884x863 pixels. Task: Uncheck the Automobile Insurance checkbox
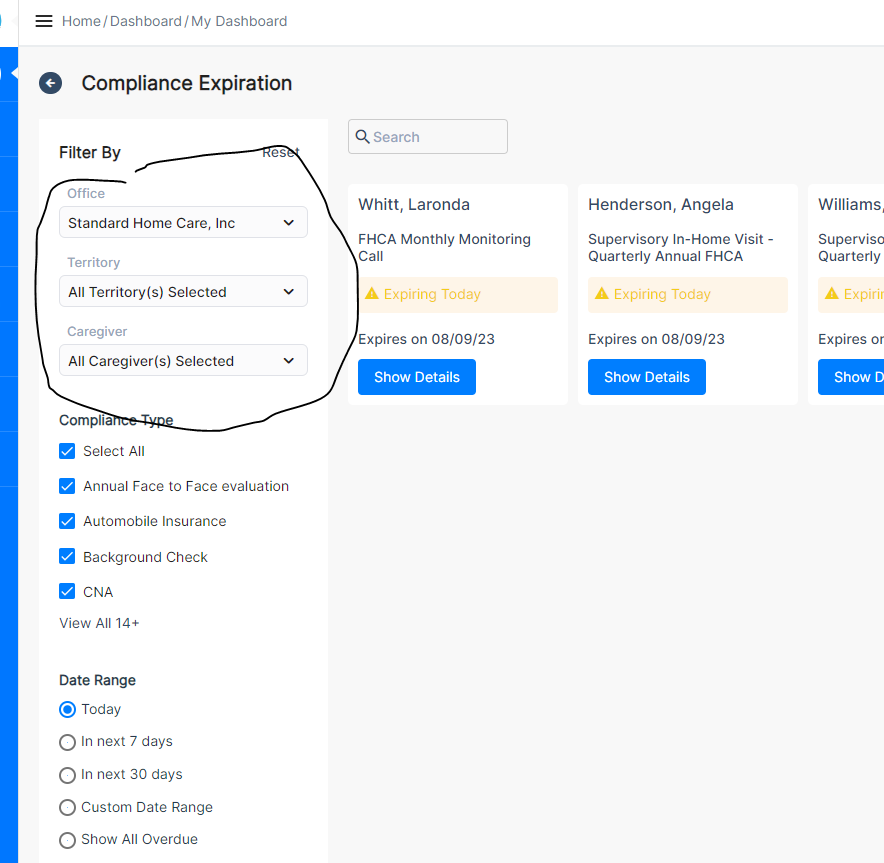pyautogui.click(x=67, y=521)
